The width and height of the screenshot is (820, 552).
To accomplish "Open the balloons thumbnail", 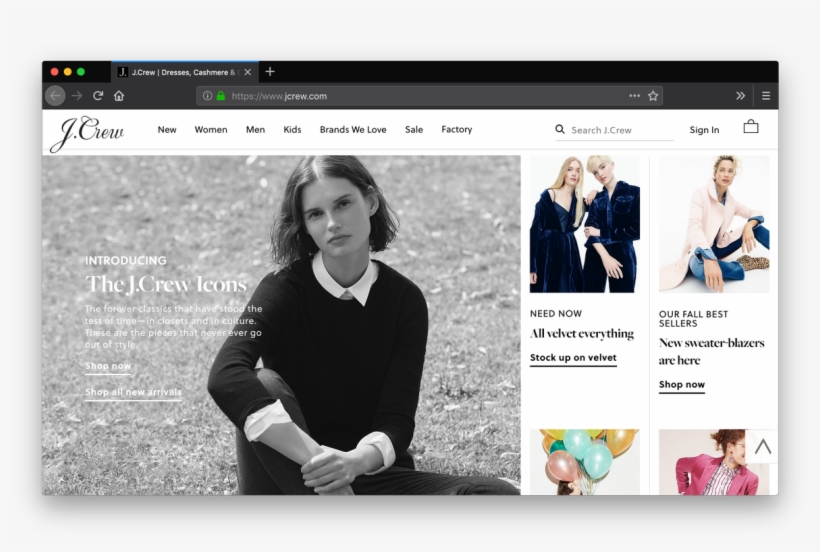I will click(585, 462).
